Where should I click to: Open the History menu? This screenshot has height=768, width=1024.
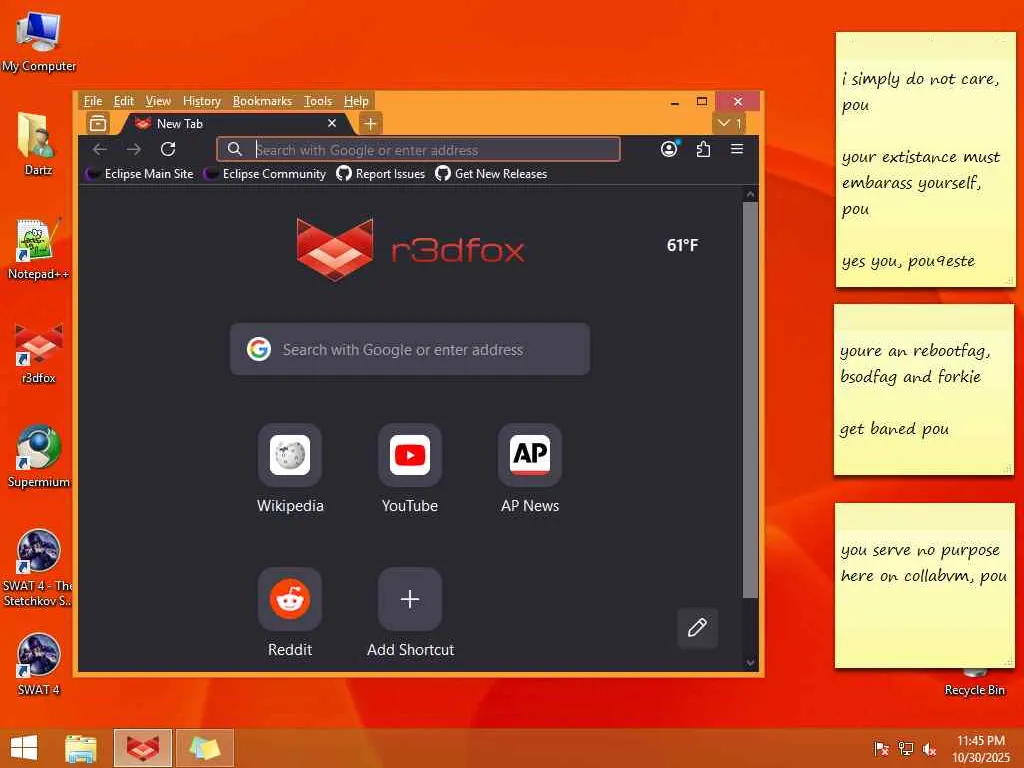click(202, 101)
